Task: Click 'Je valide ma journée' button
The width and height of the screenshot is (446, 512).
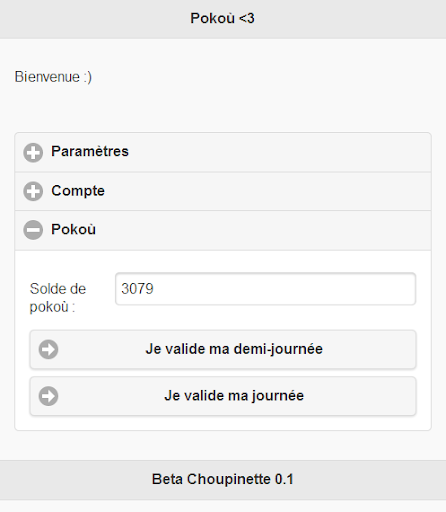Action: click(x=223, y=396)
